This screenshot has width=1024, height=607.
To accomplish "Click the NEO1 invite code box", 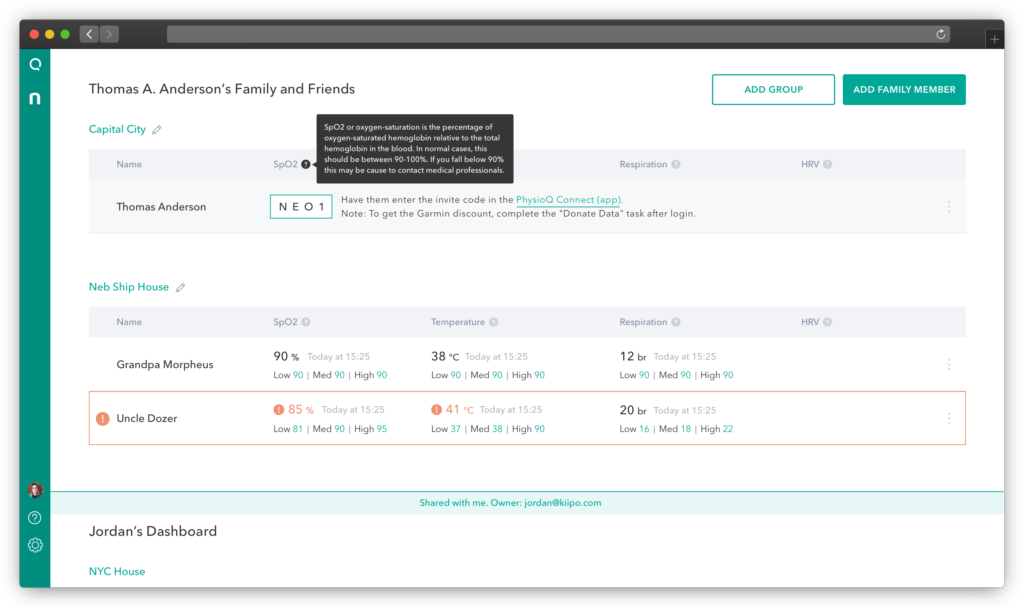I will pos(301,206).
